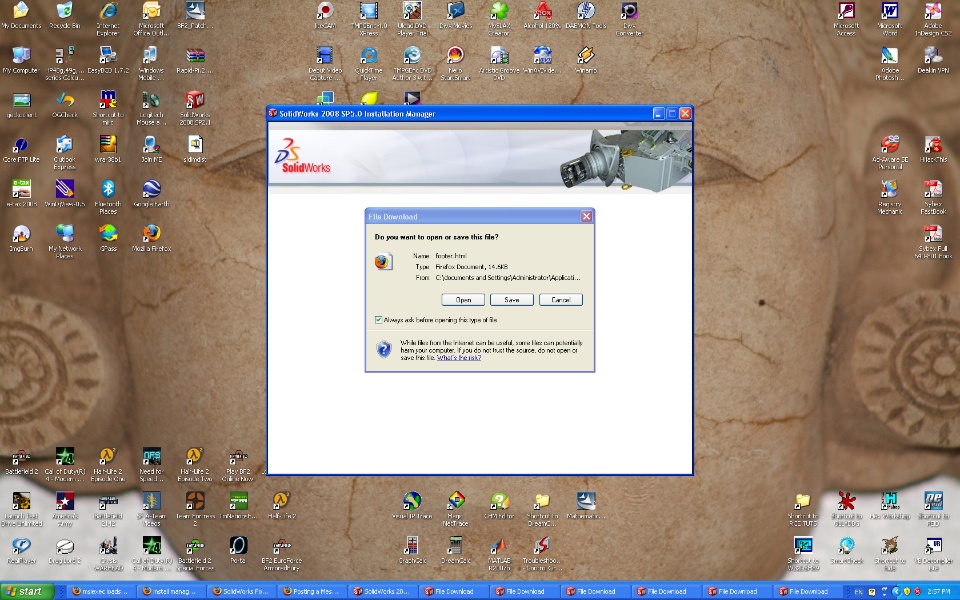Launch the Team Fortress 2 shortcut
The image size is (960, 600).
(x=195, y=509)
